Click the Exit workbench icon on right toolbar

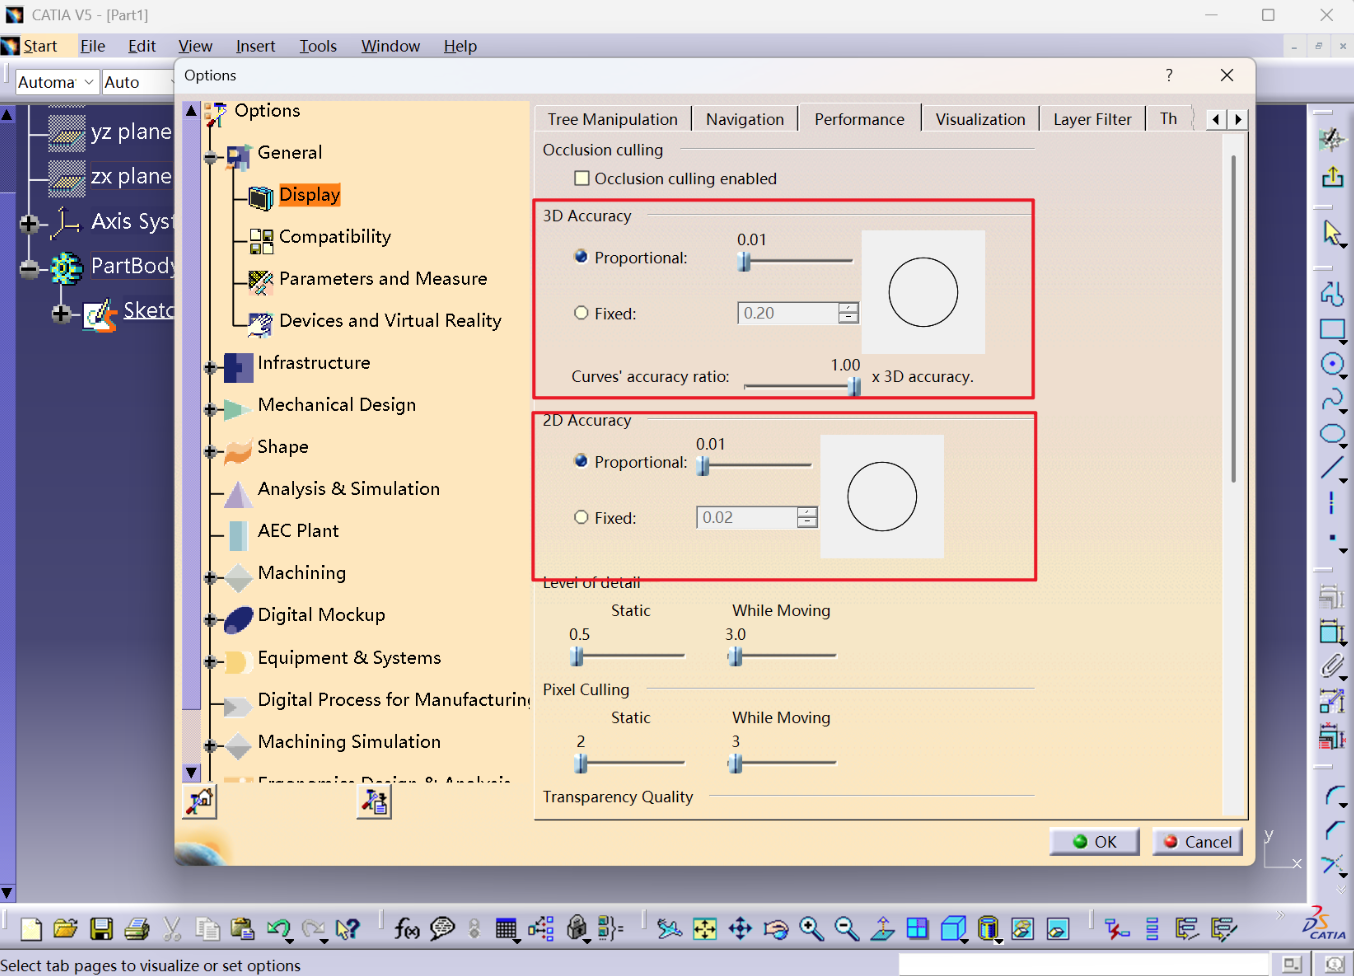(1332, 177)
